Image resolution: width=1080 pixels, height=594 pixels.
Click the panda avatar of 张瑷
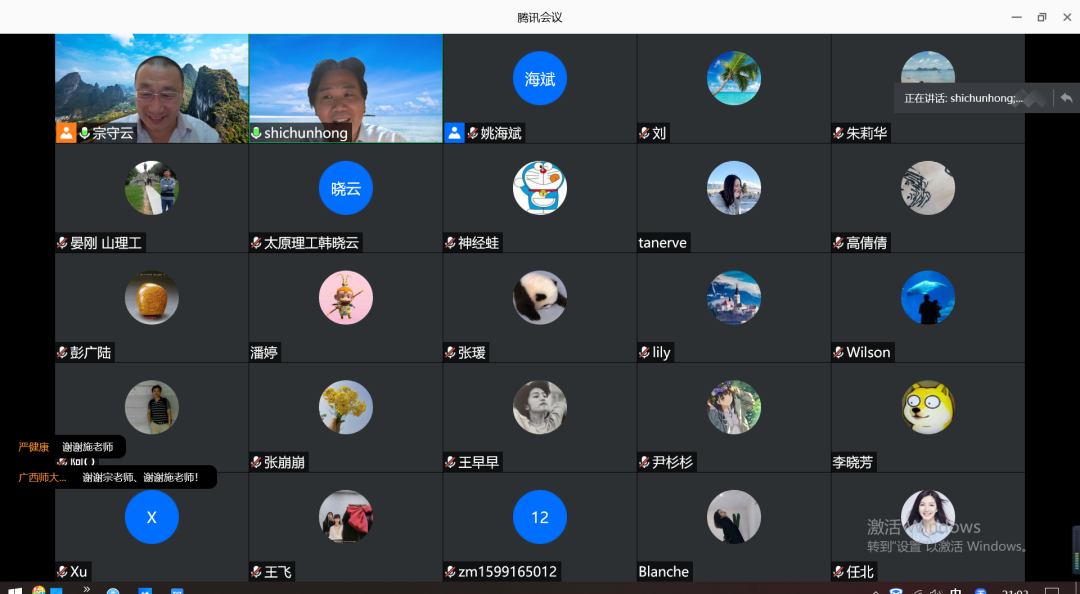(540, 298)
